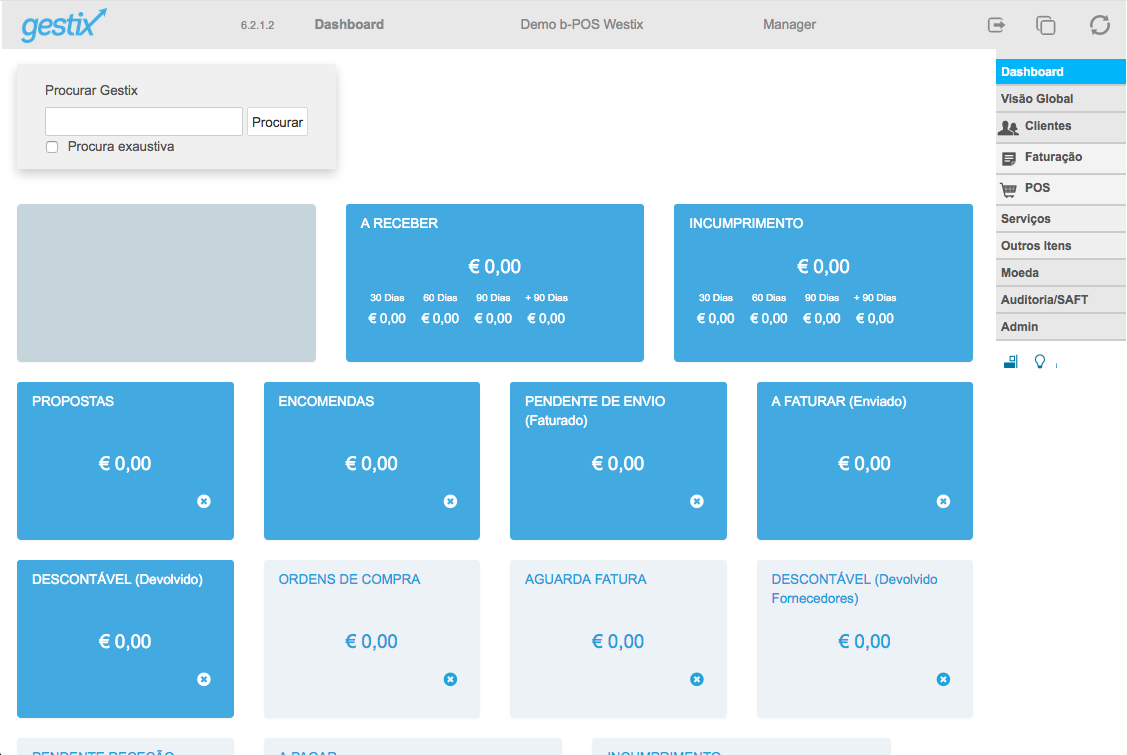
Task: Click the Manager user label
Action: coord(789,24)
